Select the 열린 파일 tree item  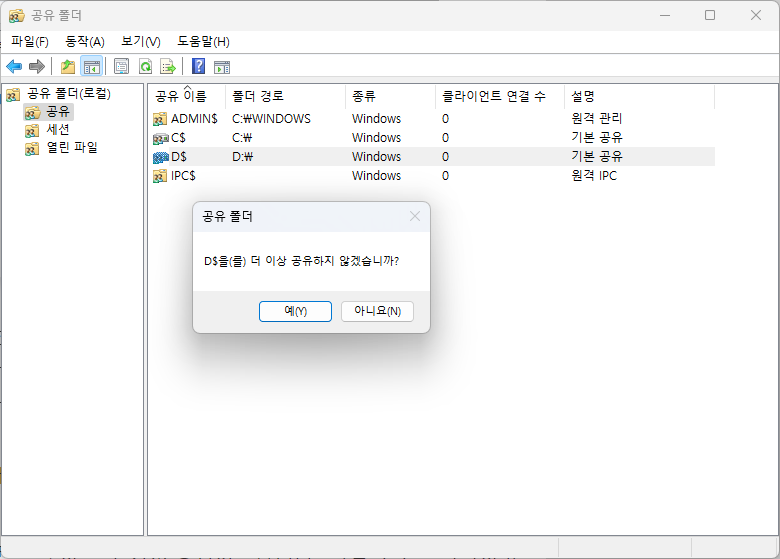pyautogui.click(x=72, y=148)
